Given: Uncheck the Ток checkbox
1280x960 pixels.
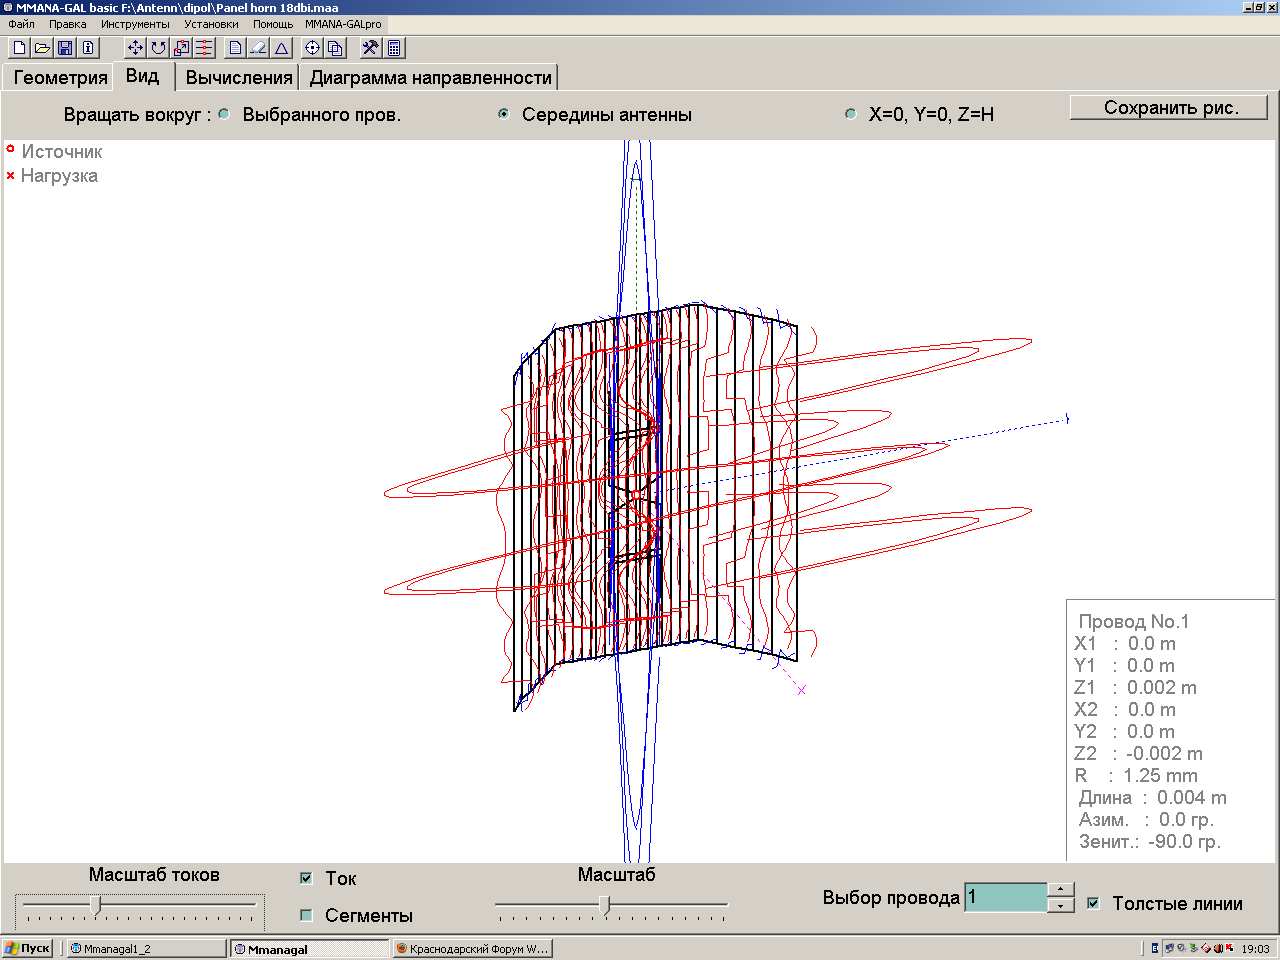Looking at the screenshot, I should (306, 878).
